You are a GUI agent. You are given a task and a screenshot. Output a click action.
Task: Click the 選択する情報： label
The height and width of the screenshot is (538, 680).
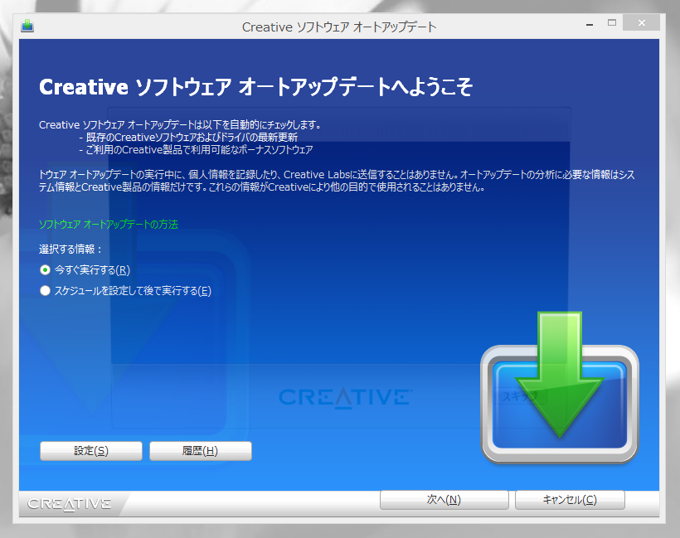point(70,249)
